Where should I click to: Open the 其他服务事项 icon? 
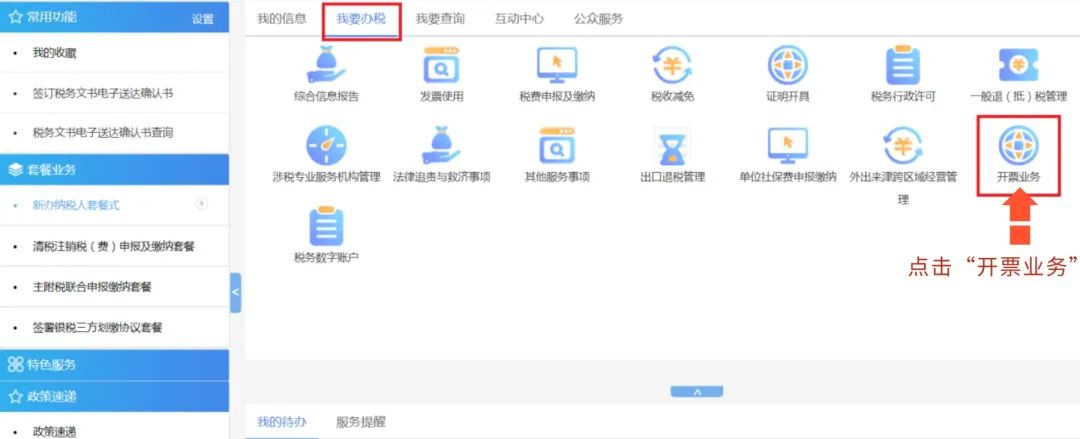(557, 145)
